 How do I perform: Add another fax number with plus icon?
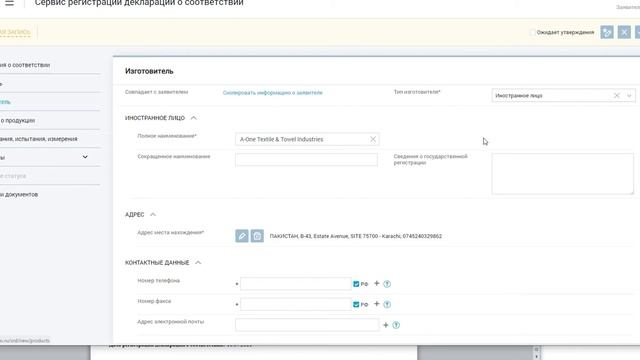377,304
